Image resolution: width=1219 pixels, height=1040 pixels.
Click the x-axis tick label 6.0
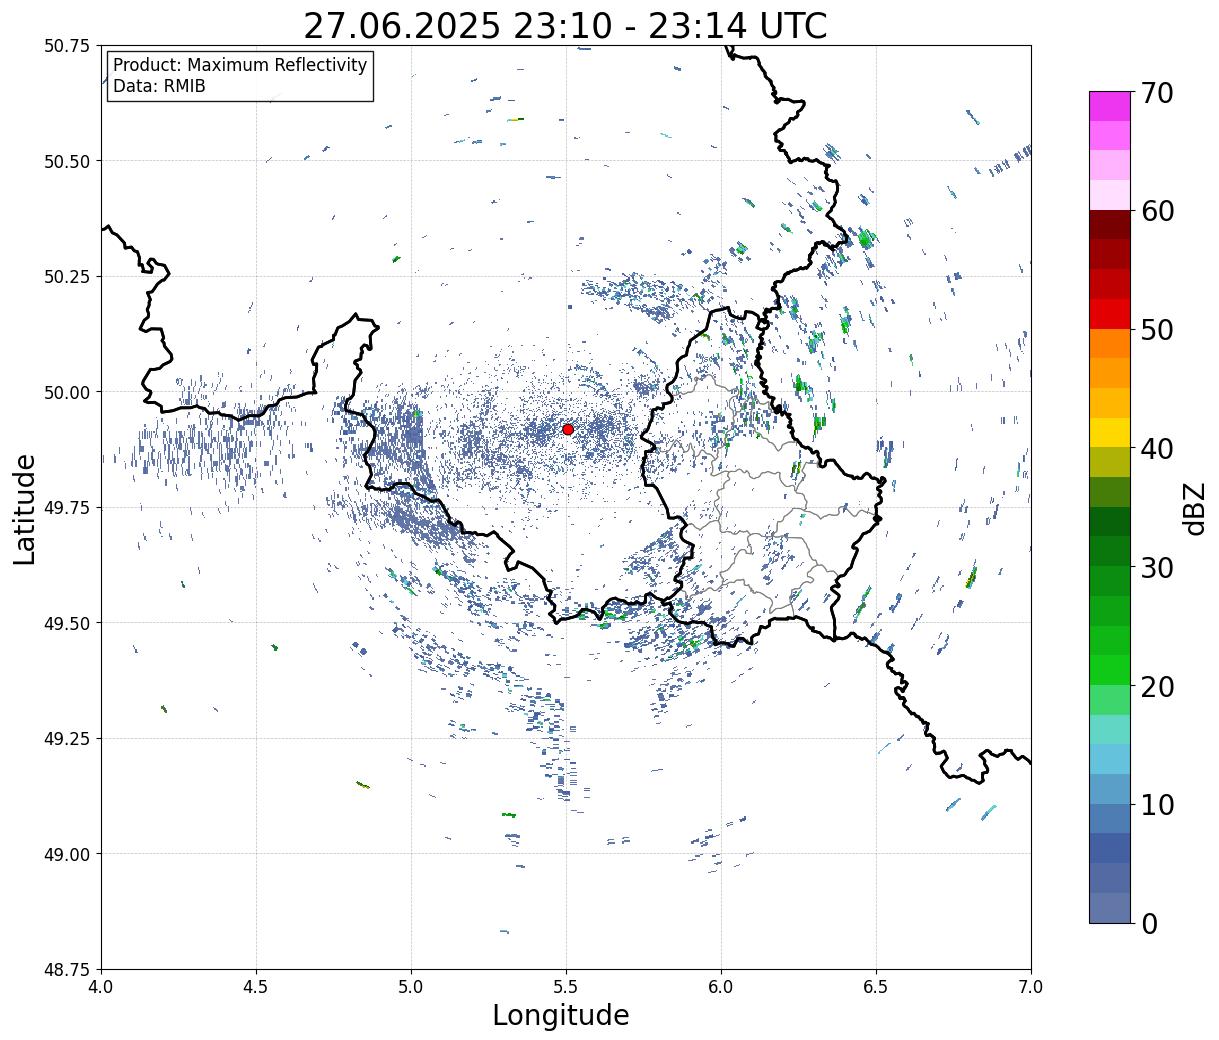(x=721, y=986)
